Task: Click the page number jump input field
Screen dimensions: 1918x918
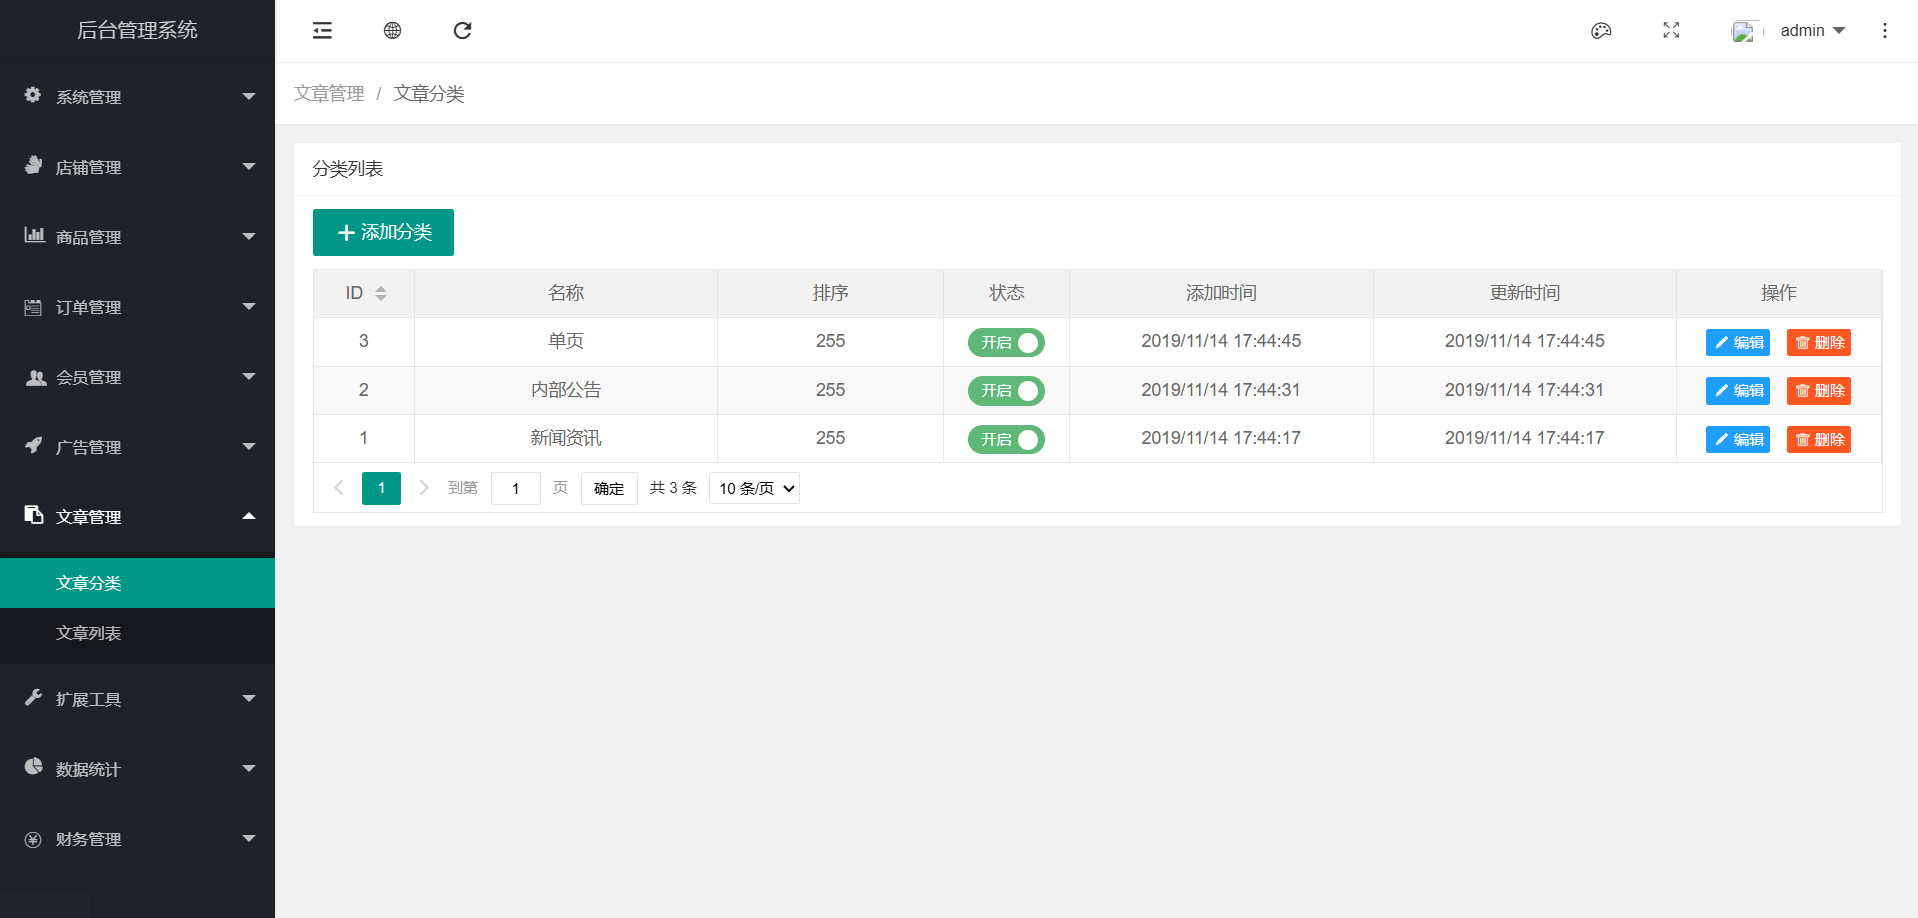Action: coord(515,488)
